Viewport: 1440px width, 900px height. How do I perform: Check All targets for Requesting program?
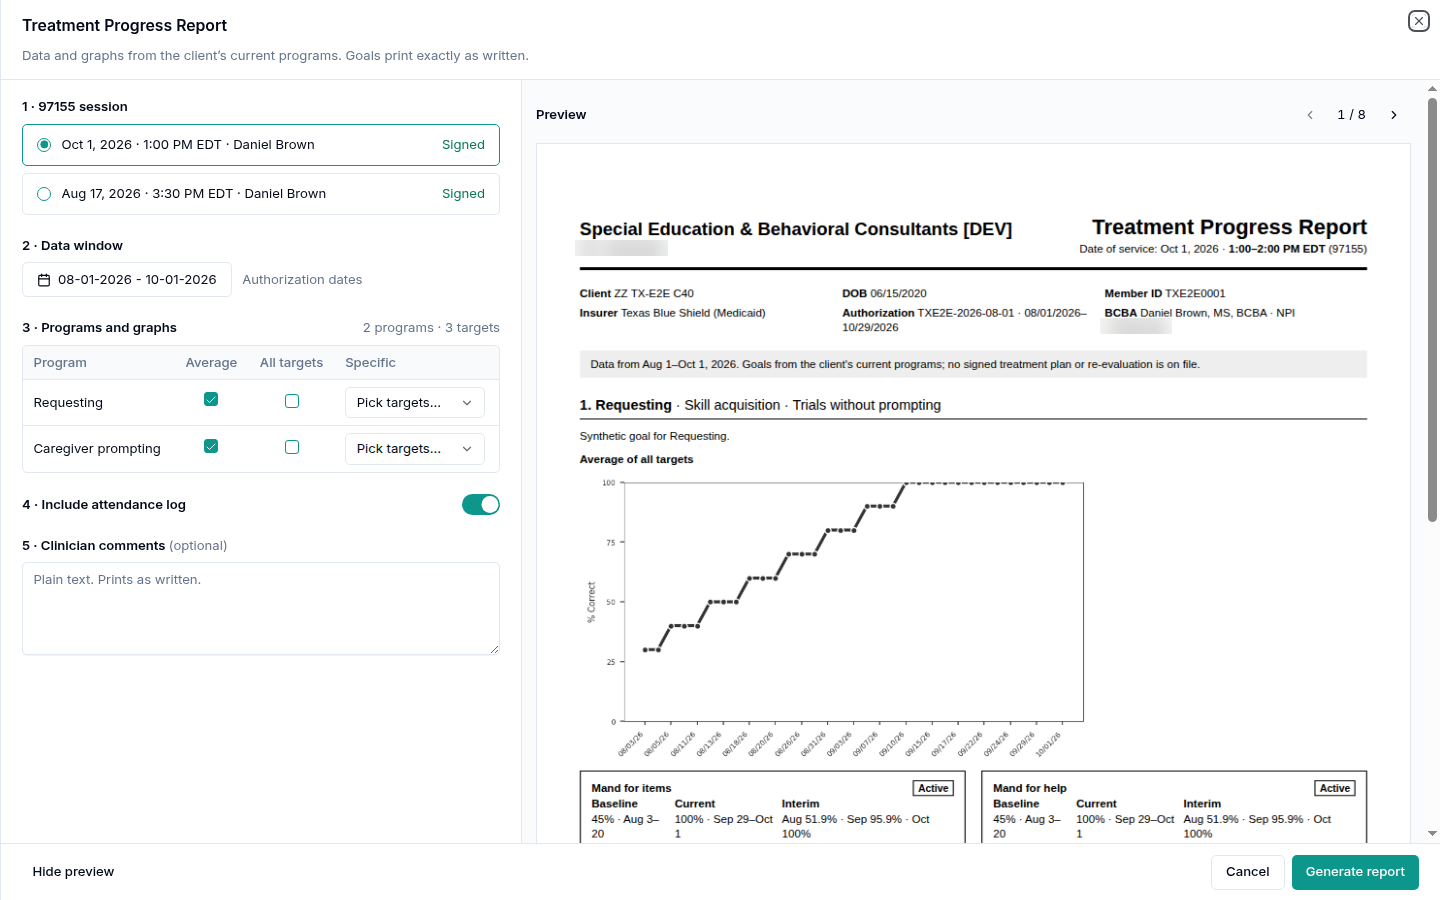[x=292, y=401]
